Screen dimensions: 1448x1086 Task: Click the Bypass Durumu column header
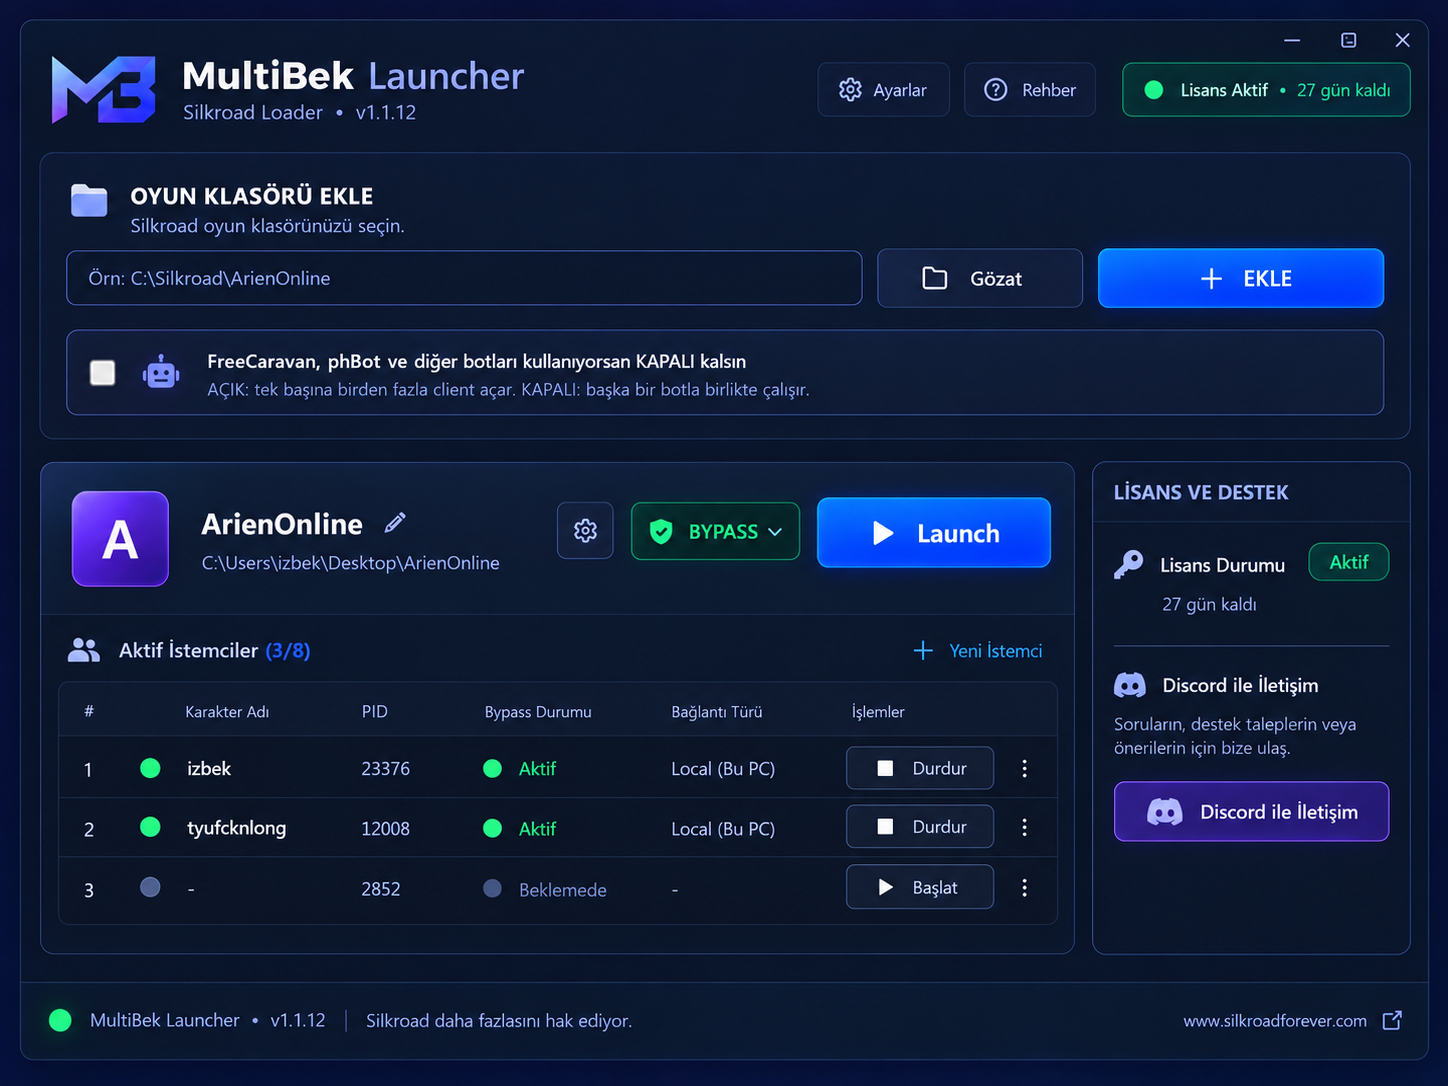click(538, 712)
